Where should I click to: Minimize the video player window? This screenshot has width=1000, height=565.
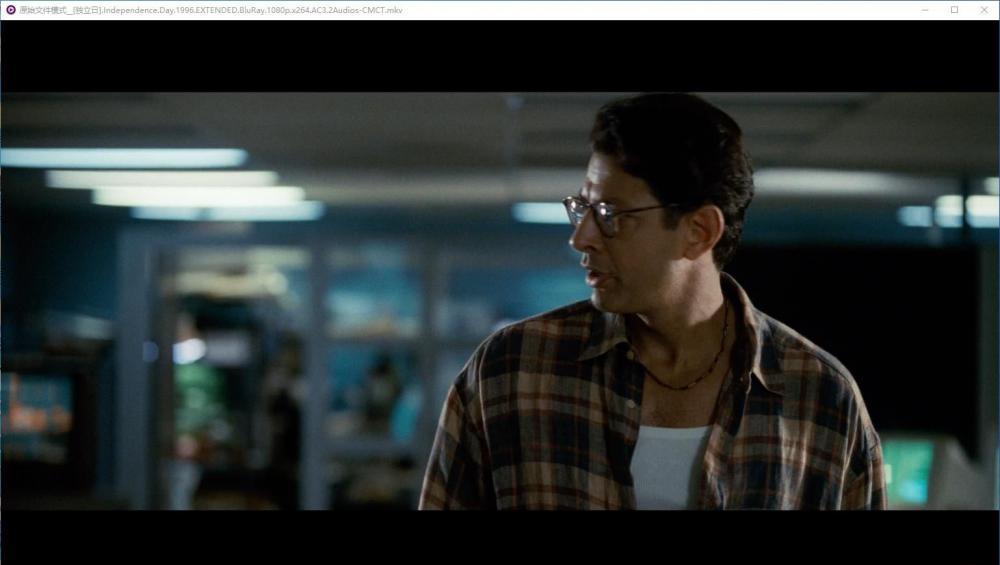925,10
